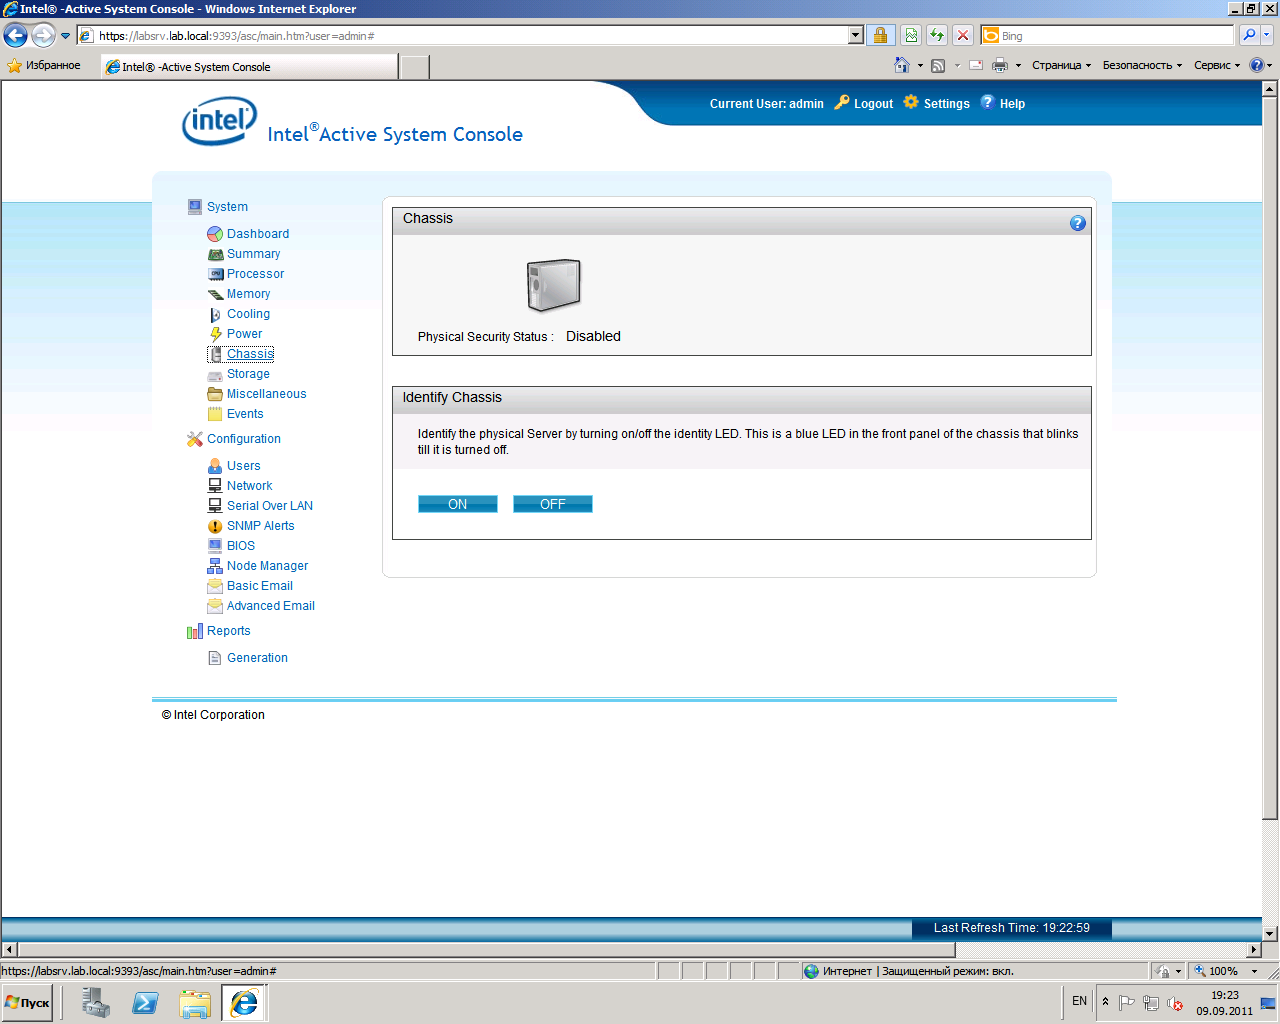Click the Logout key icon
This screenshot has height=1024, width=1280.
tap(842, 102)
